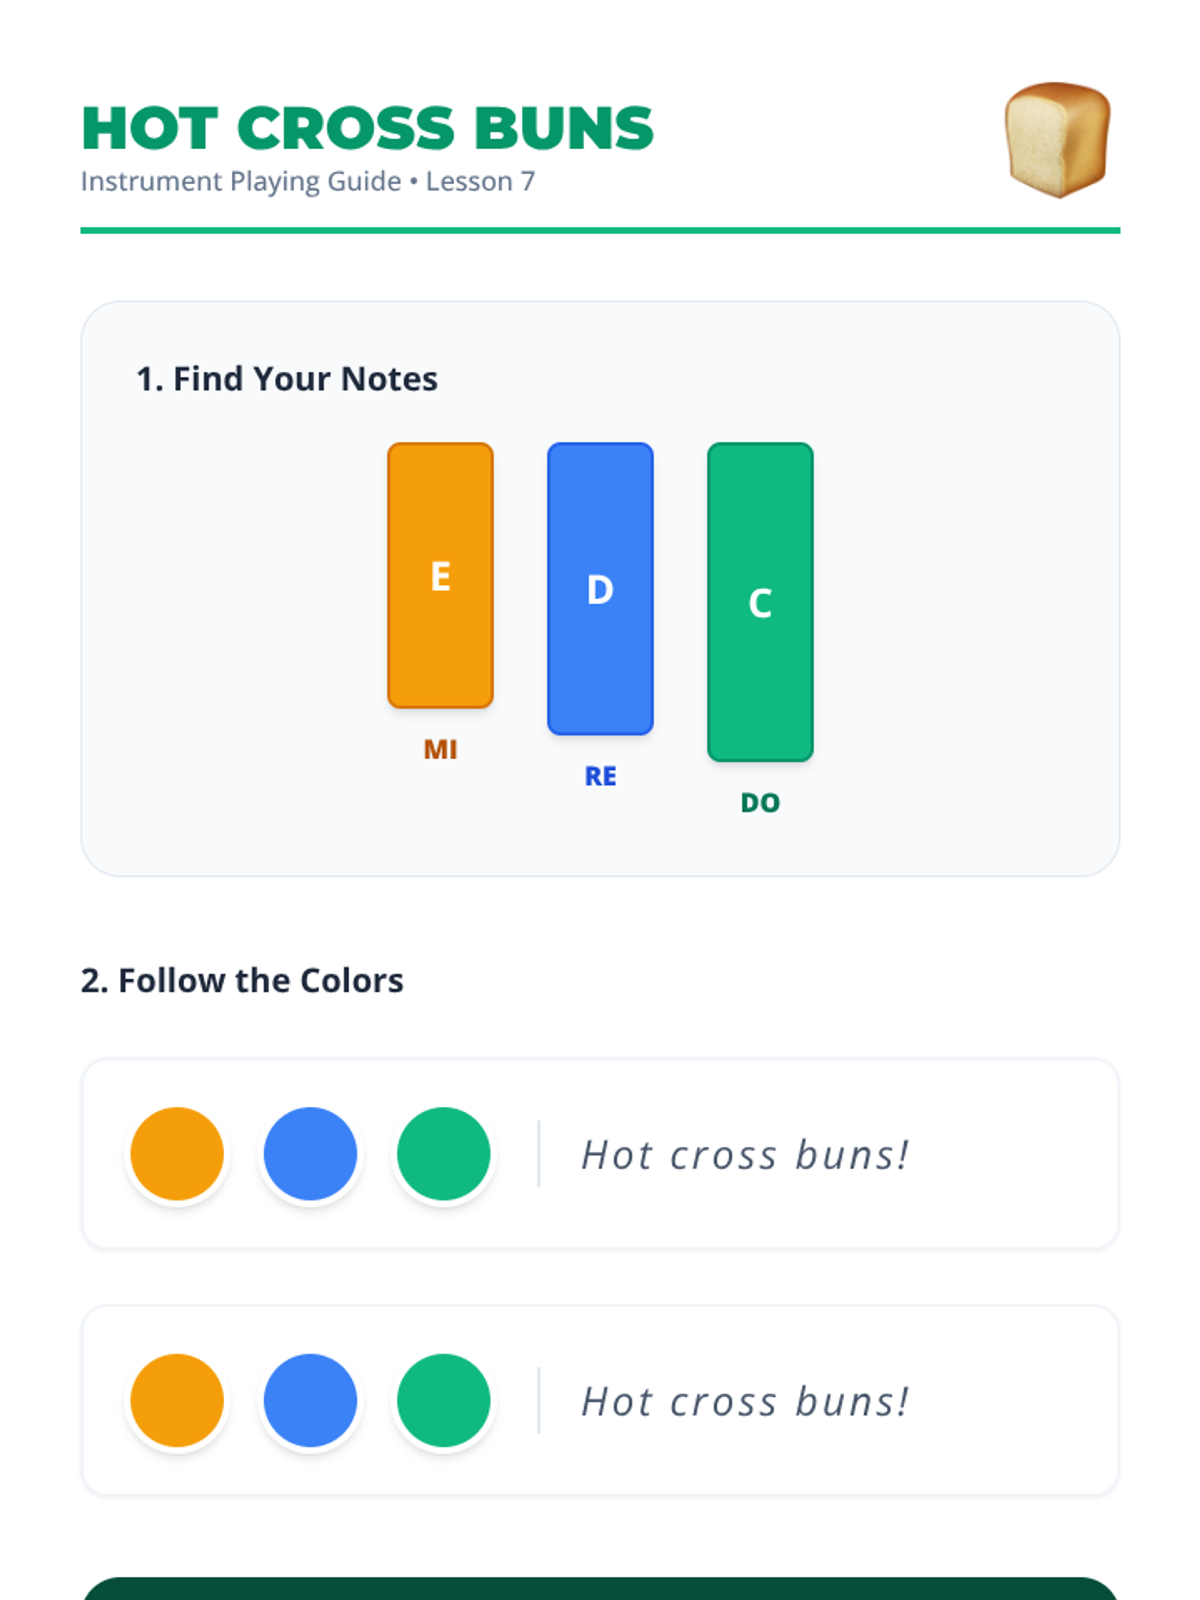Tap orange circle in first row
1200x1600 pixels.
(177, 1154)
